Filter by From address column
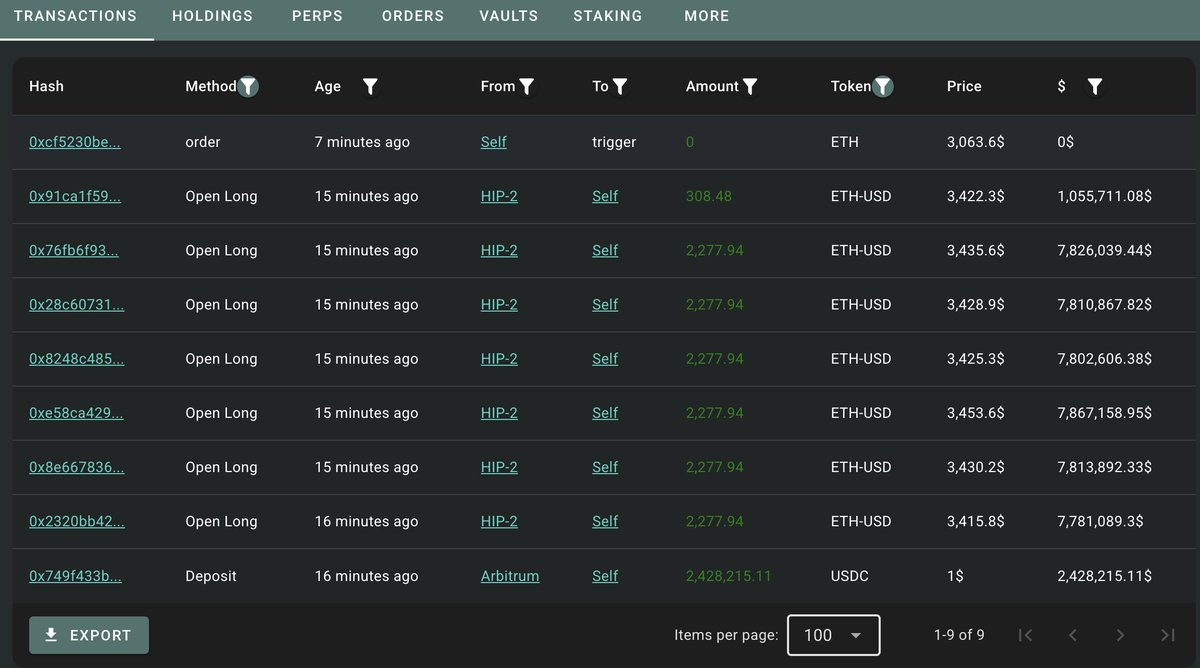The width and height of the screenshot is (1200, 668). [527, 87]
